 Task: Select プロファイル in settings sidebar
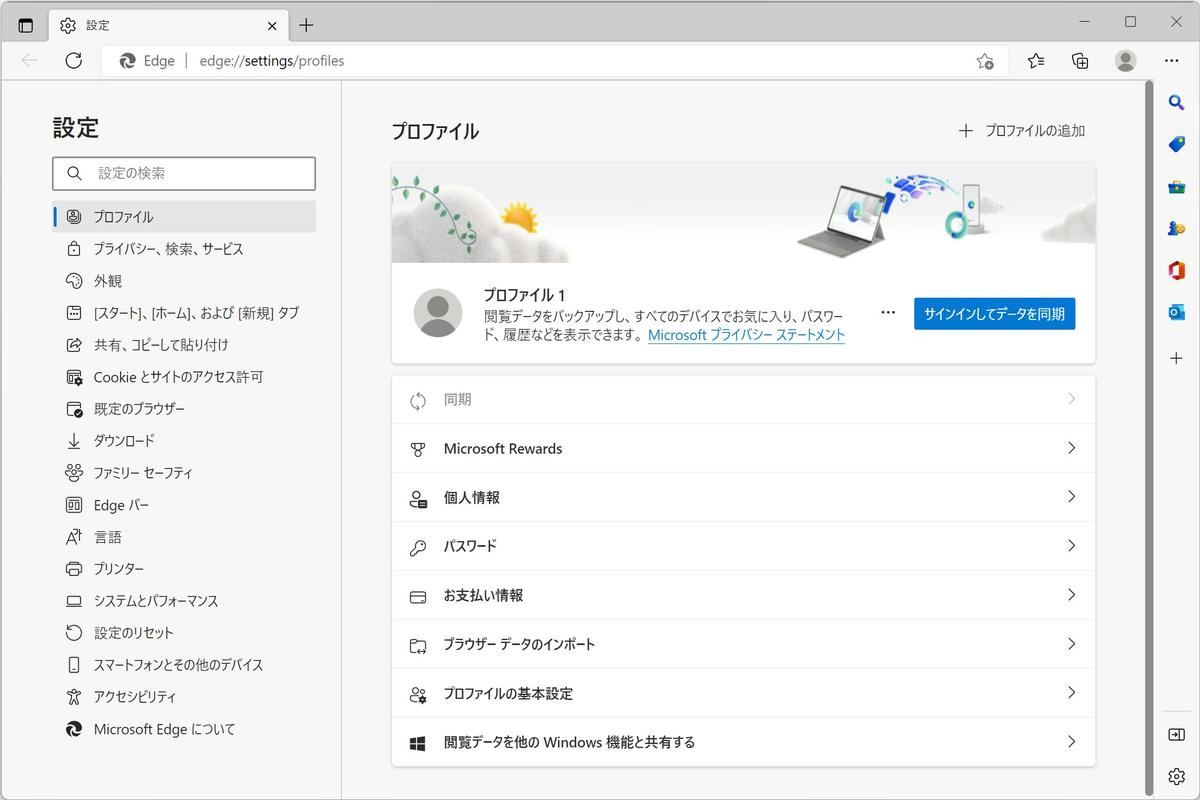(x=184, y=217)
